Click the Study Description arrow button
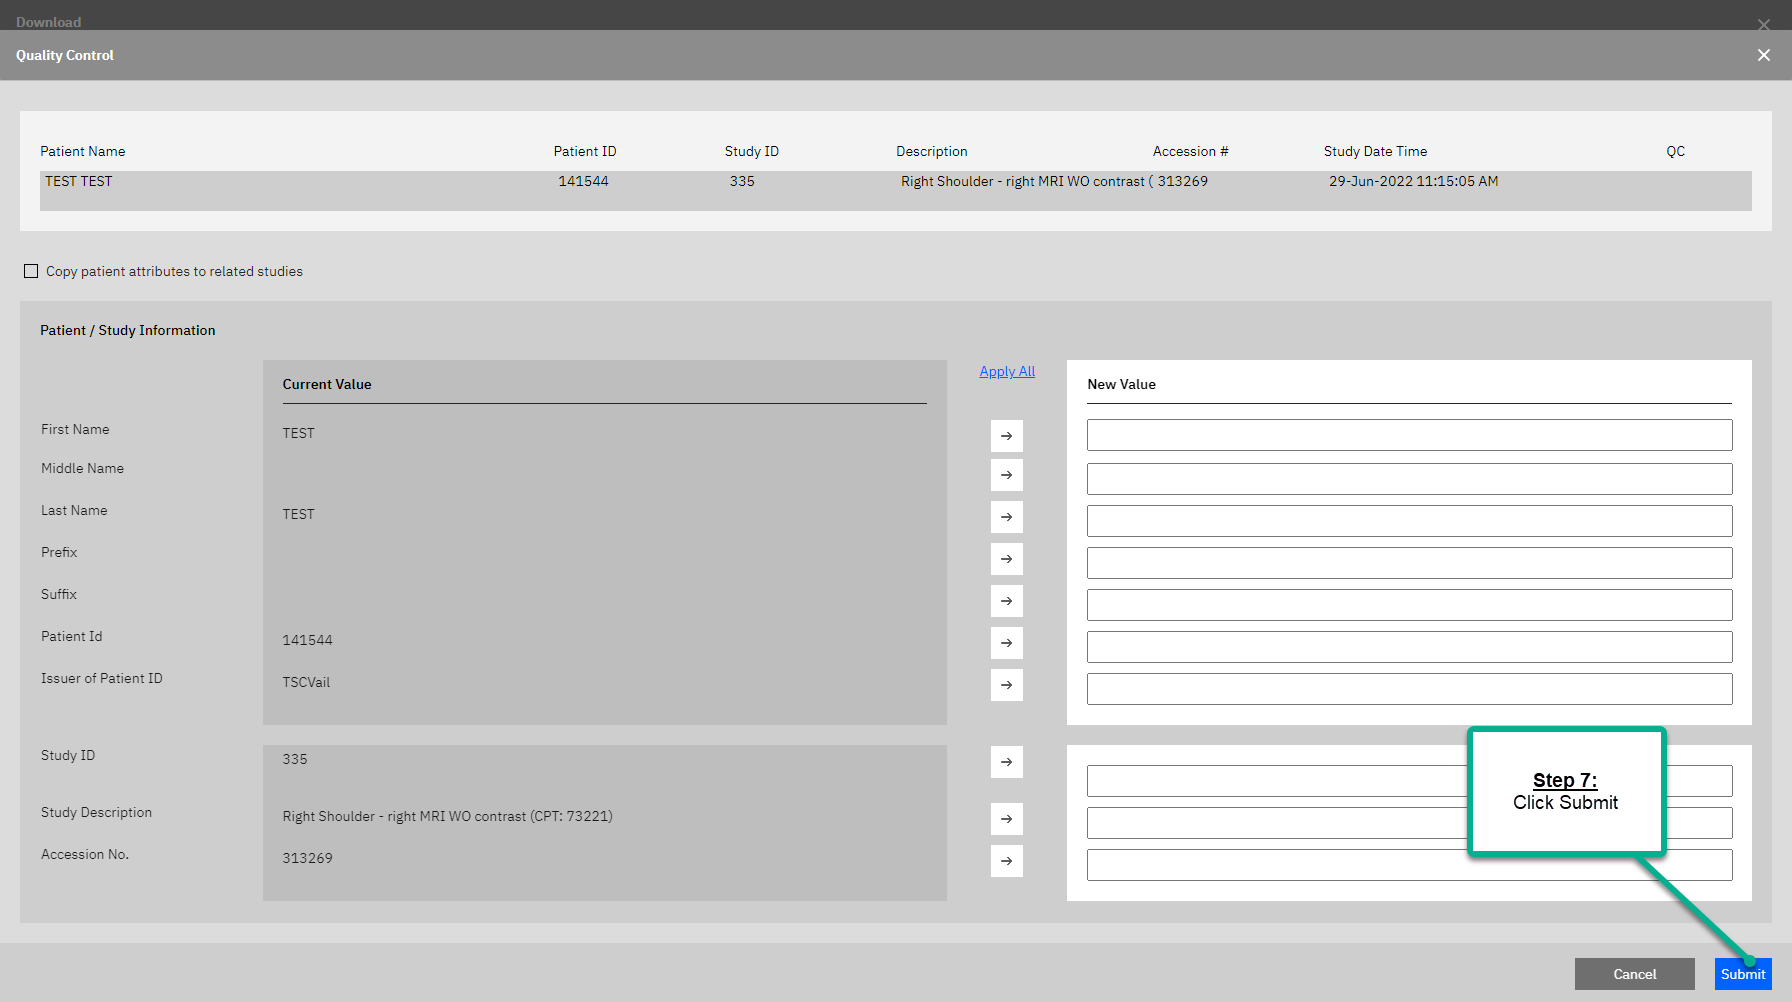 (1006, 819)
